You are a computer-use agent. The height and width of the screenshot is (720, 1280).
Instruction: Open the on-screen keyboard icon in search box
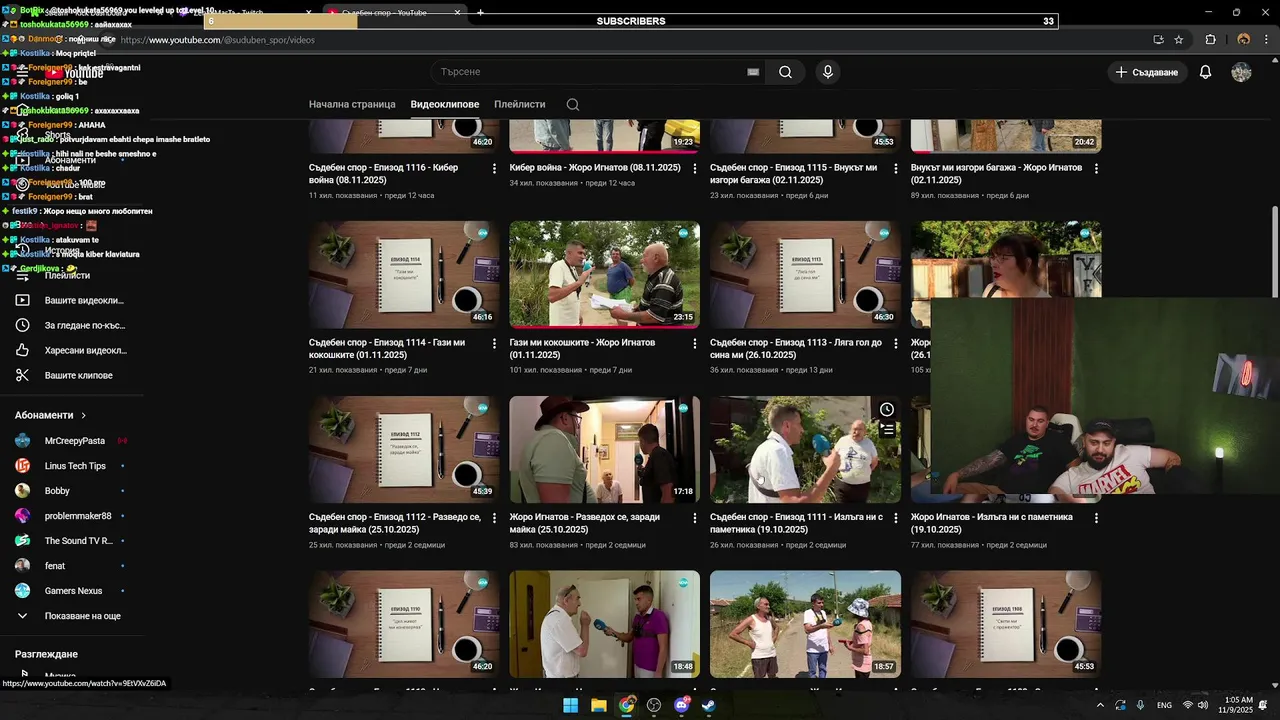pos(753,72)
